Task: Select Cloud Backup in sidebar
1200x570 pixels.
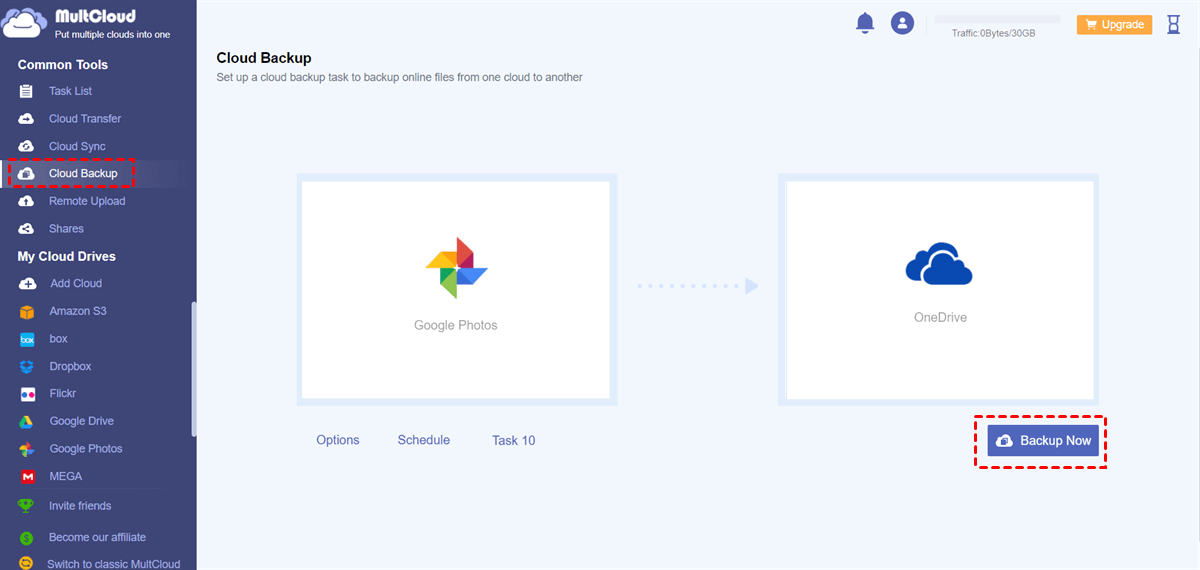Action: (x=83, y=174)
